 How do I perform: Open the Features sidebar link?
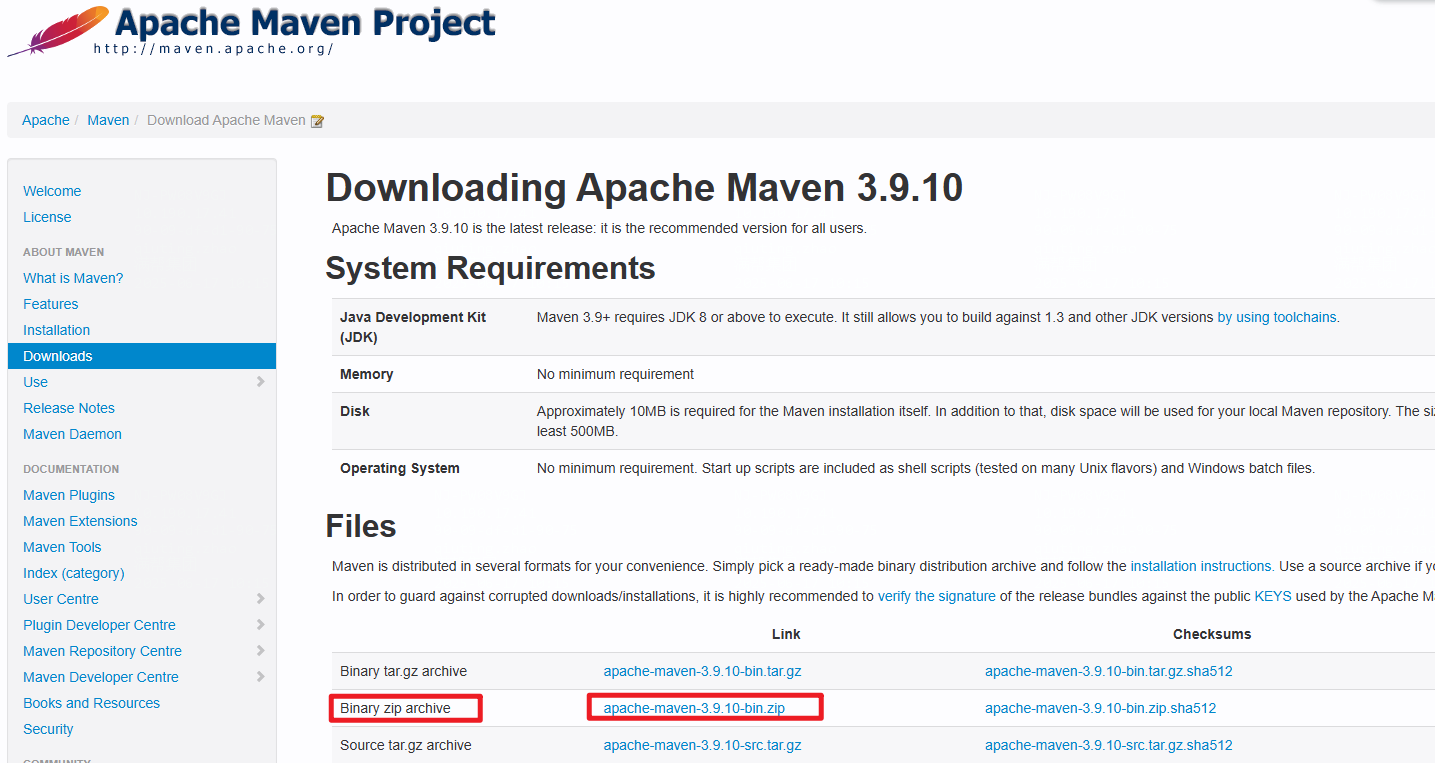[x=50, y=304]
